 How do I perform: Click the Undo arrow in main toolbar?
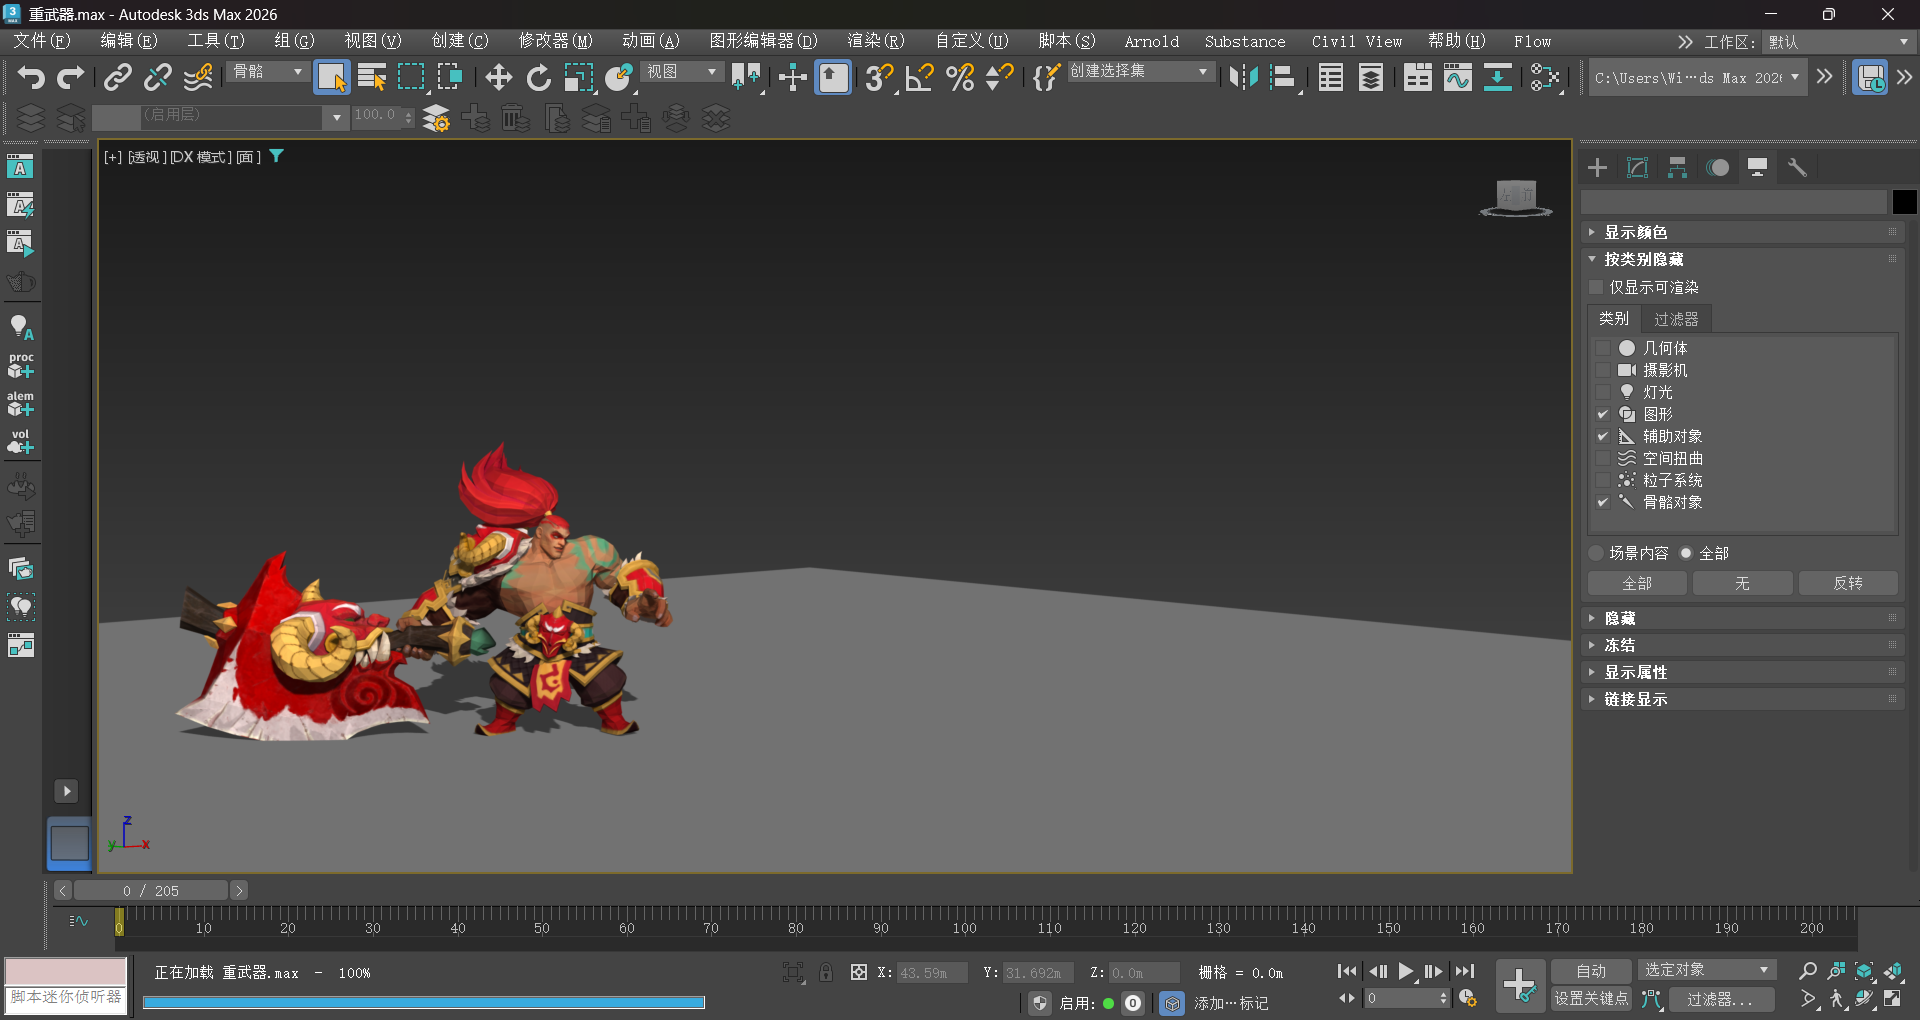coord(31,77)
